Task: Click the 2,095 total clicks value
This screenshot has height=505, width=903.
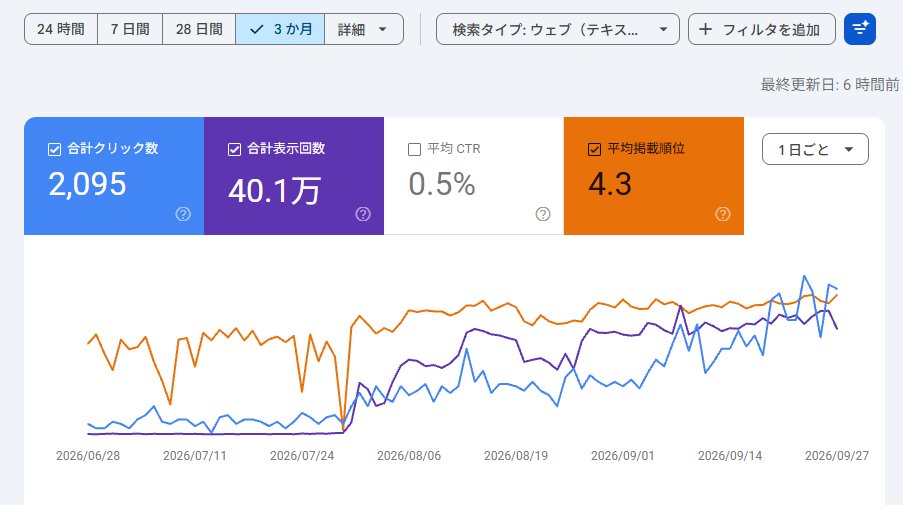Action: [x=87, y=184]
